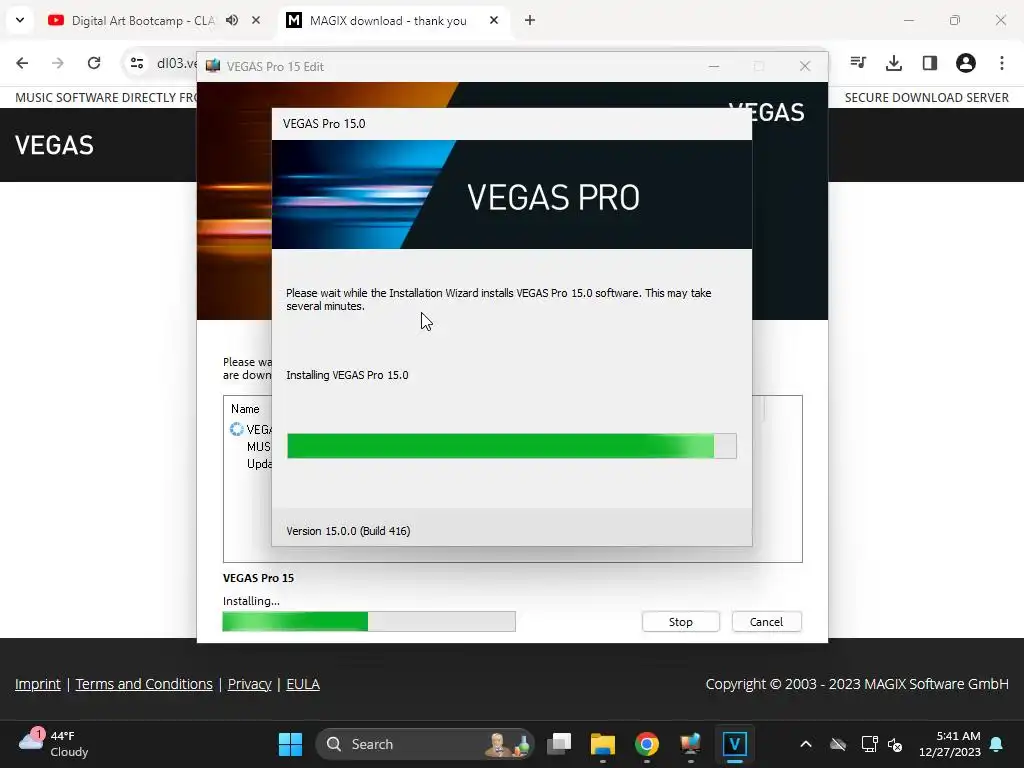Click the 'SECURE DOWNLOAD SERVER' header text
The image size is (1024, 768).
(926, 97)
